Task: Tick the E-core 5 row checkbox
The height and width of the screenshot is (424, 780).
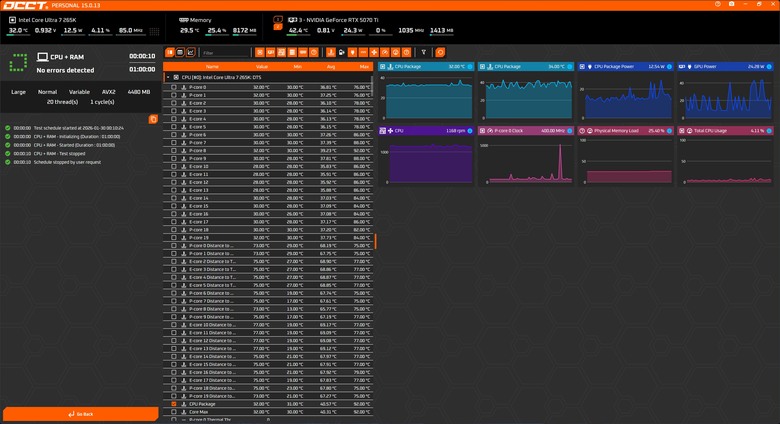Action: click(x=174, y=127)
